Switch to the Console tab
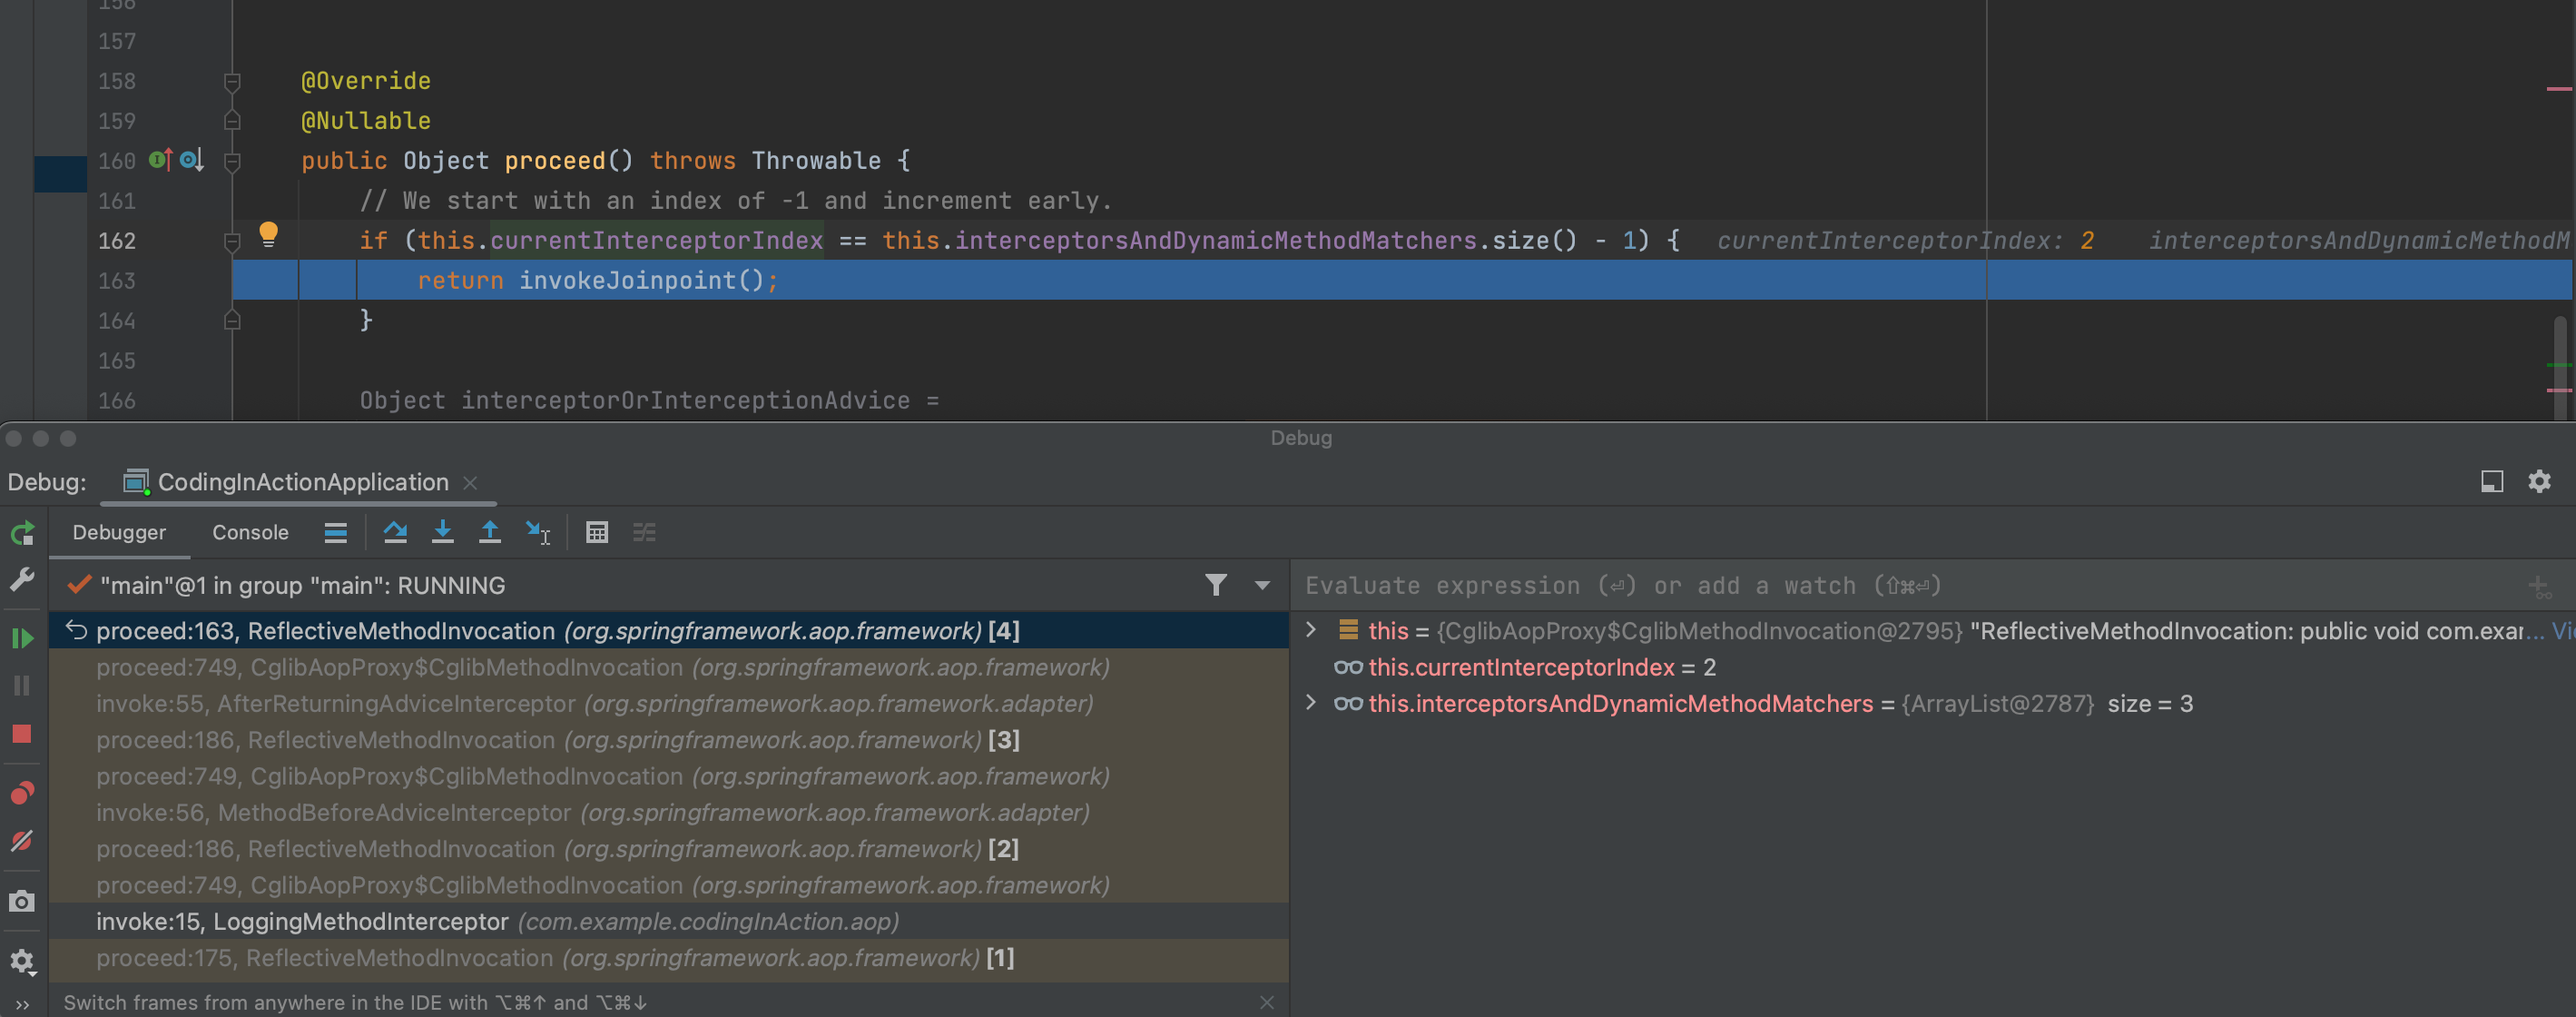Viewport: 2576px width, 1017px height. [250, 532]
